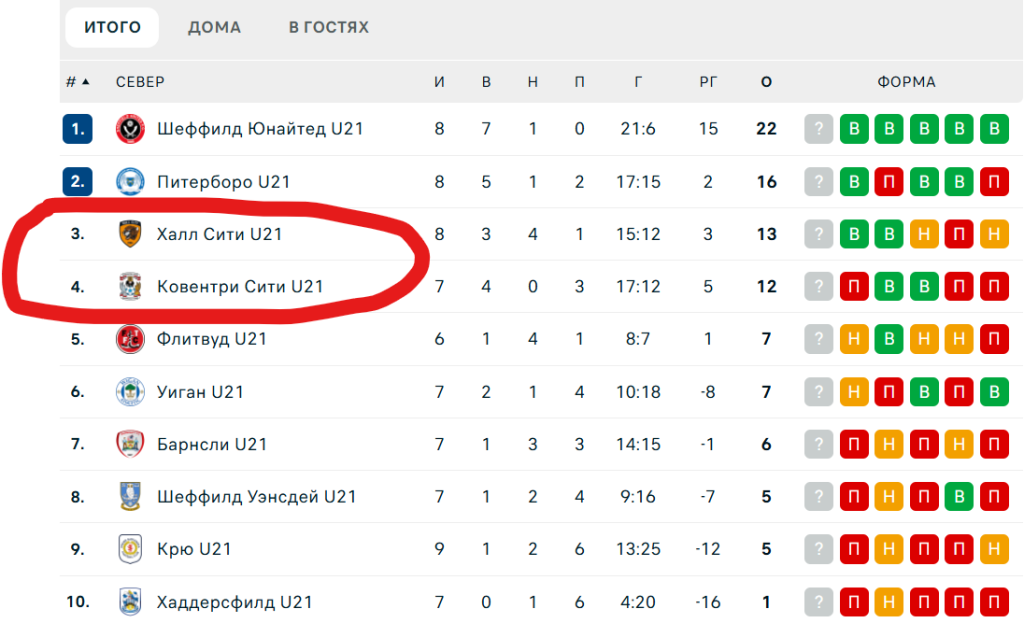Sort standings by the РГ goal difference column

[708, 82]
